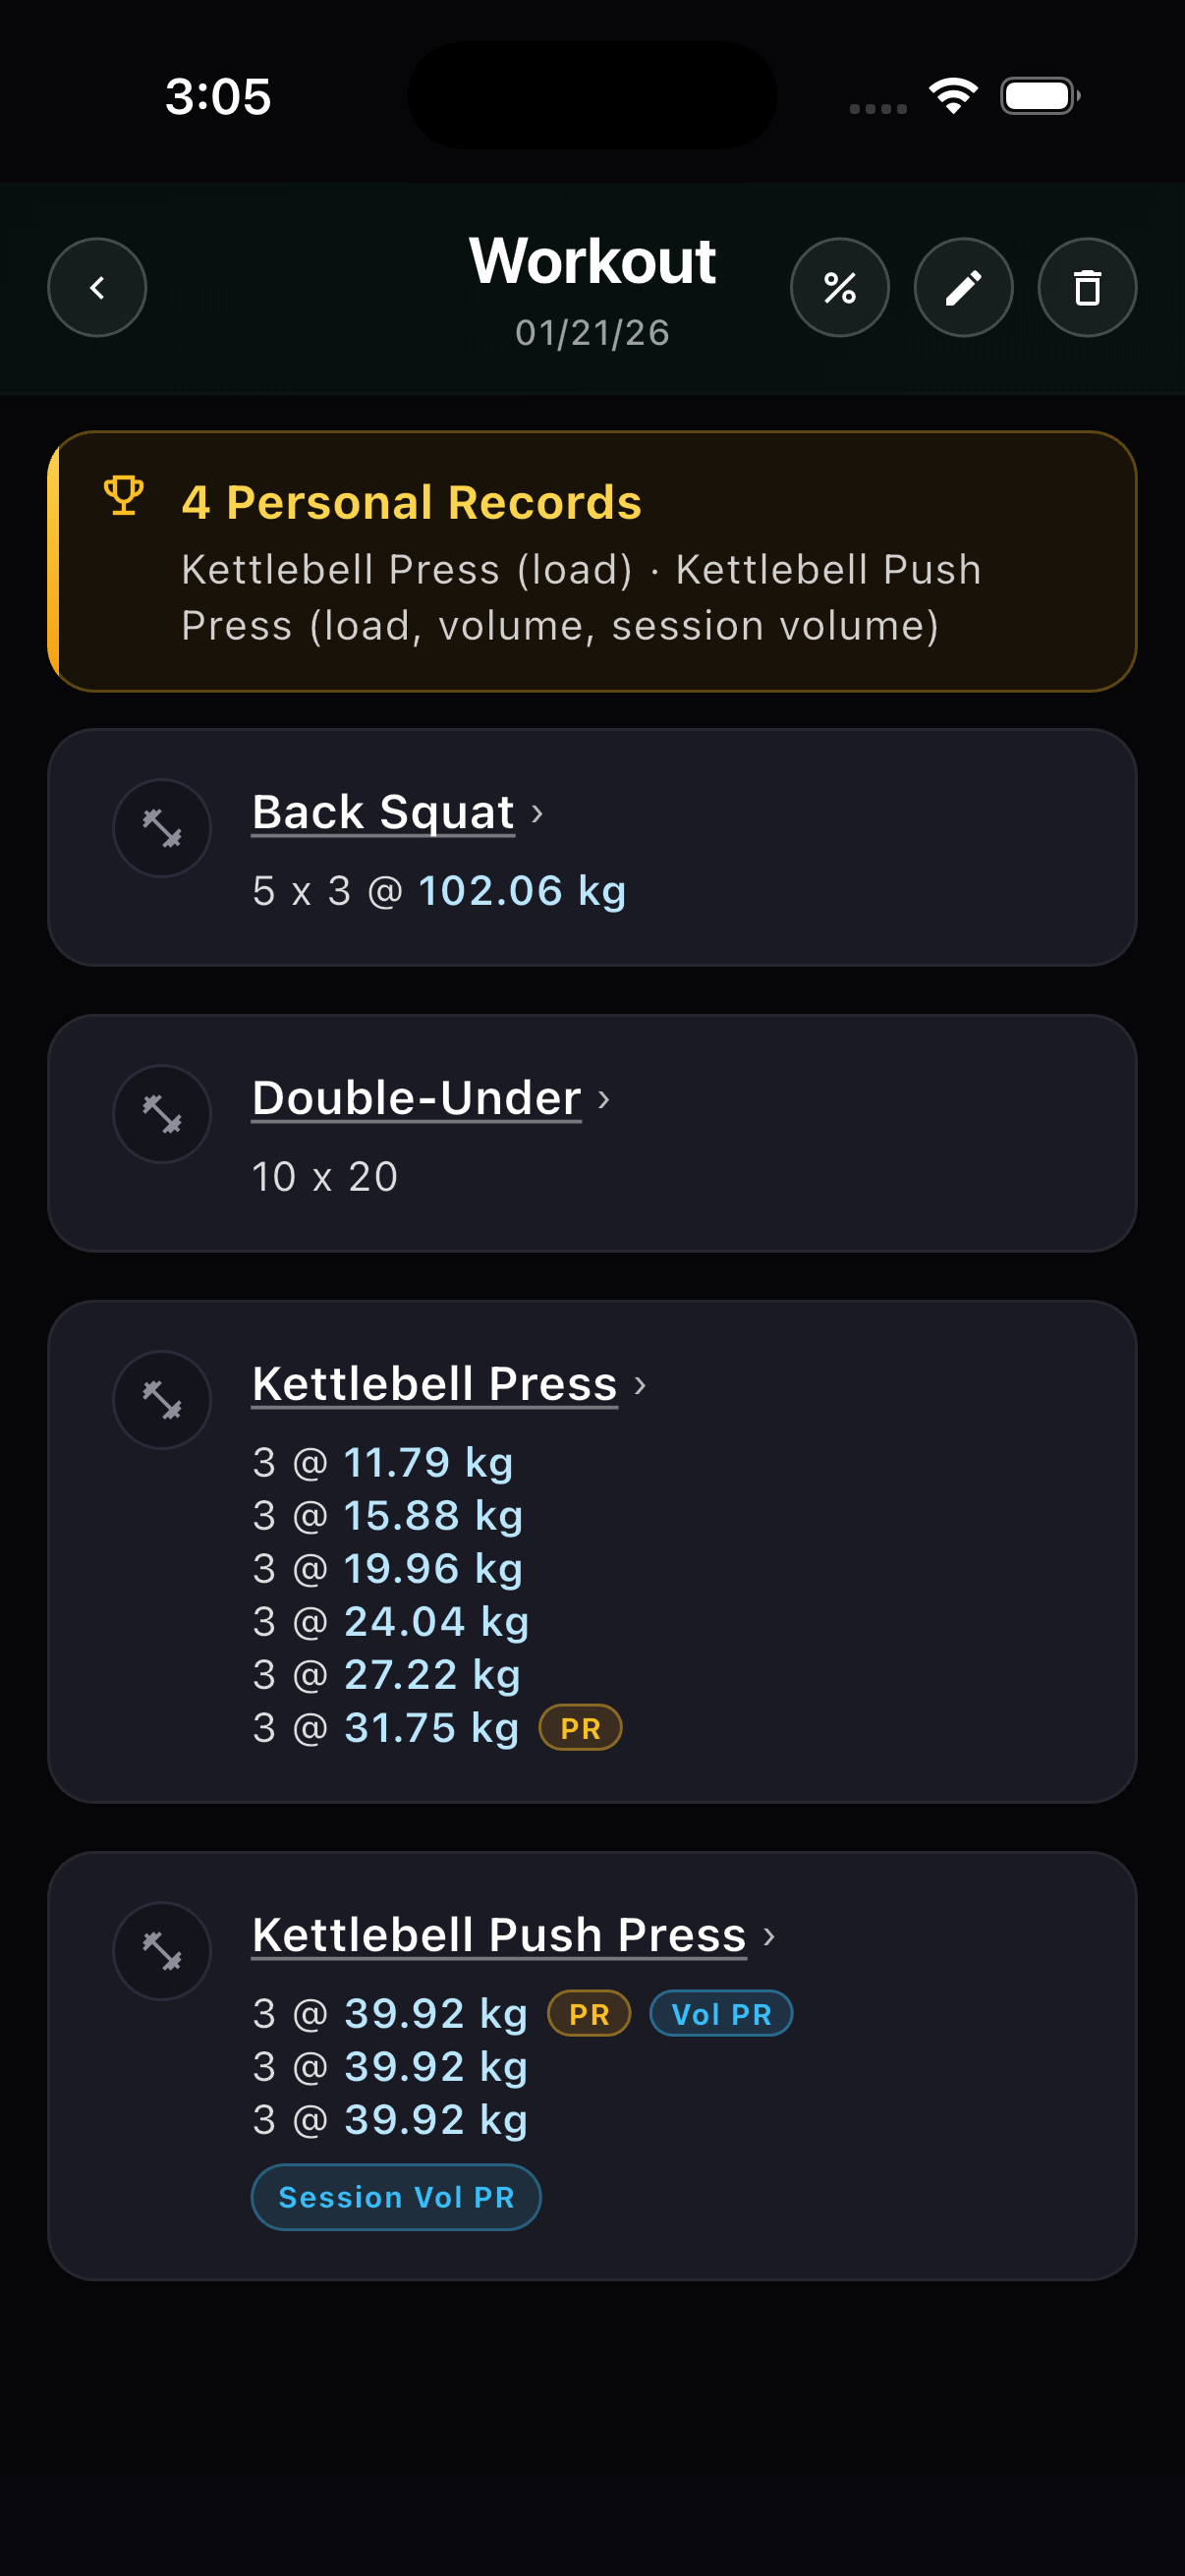Viewport: 1185px width, 2576px height.
Task: Tap the Back Squat dumbbell icon
Action: click(162, 828)
